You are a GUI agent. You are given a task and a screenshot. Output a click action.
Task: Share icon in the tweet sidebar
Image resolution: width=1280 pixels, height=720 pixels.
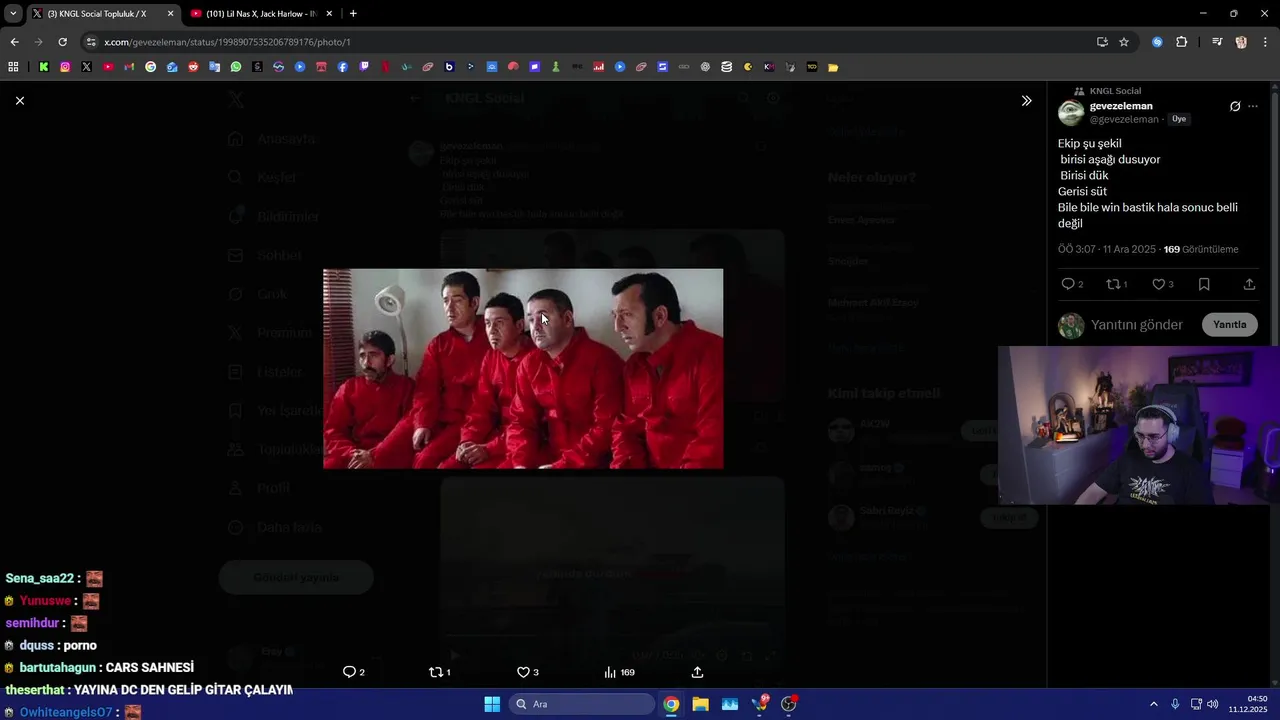pos(1249,284)
